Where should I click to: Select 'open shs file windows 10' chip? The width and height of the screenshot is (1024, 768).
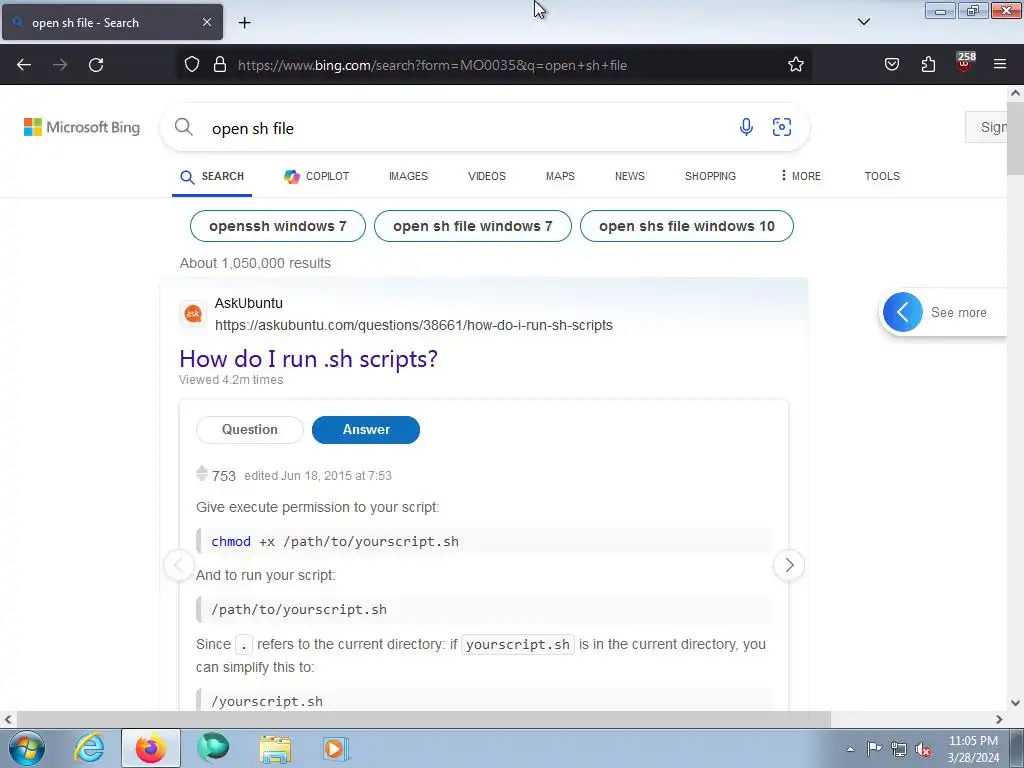[x=686, y=226]
